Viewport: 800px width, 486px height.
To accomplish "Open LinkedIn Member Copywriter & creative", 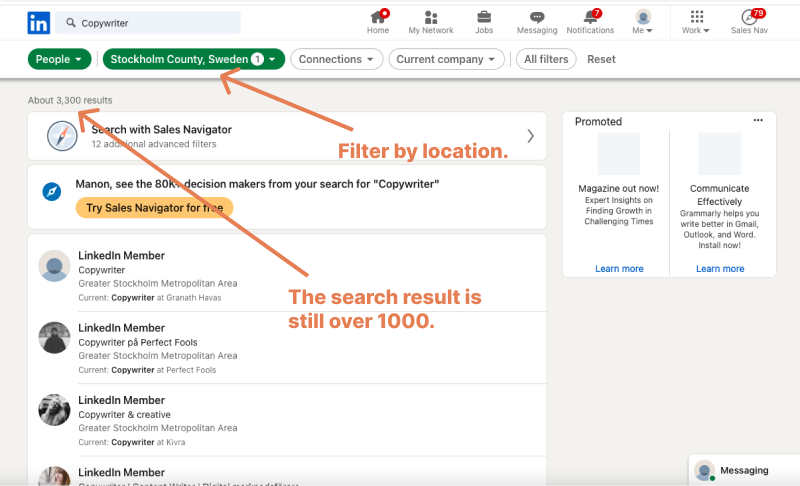I will tap(121, 400).
